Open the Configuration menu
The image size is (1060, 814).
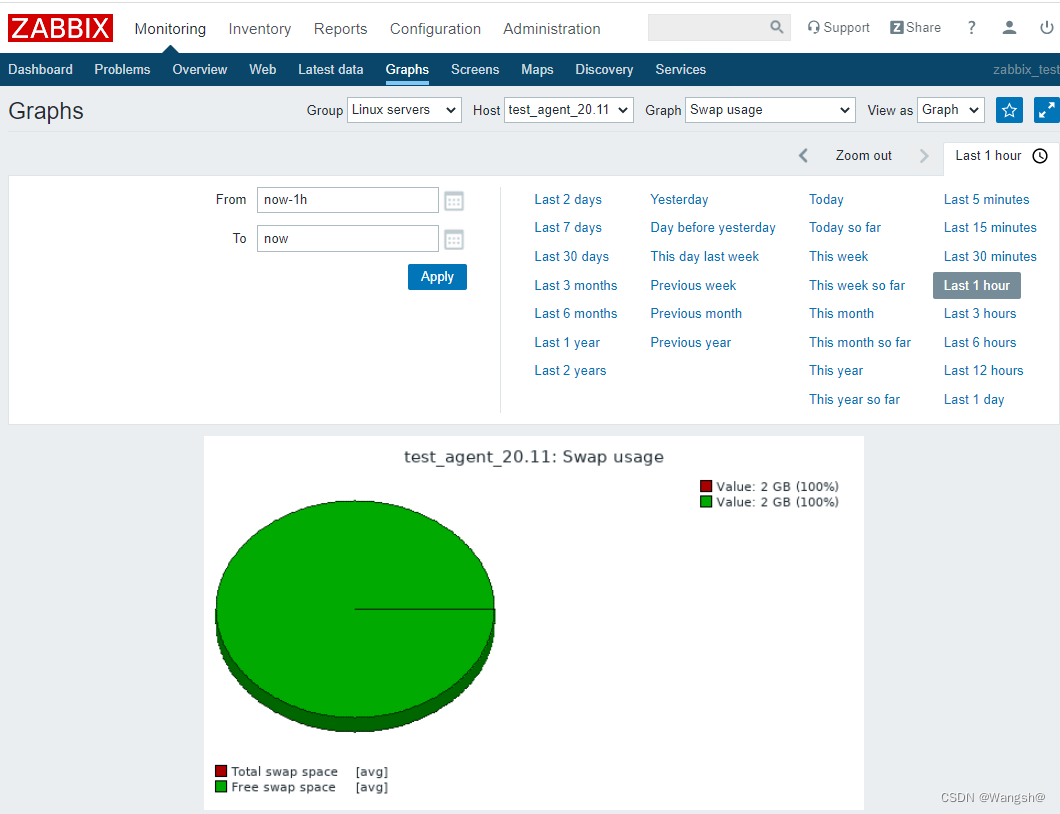point(435,29)
